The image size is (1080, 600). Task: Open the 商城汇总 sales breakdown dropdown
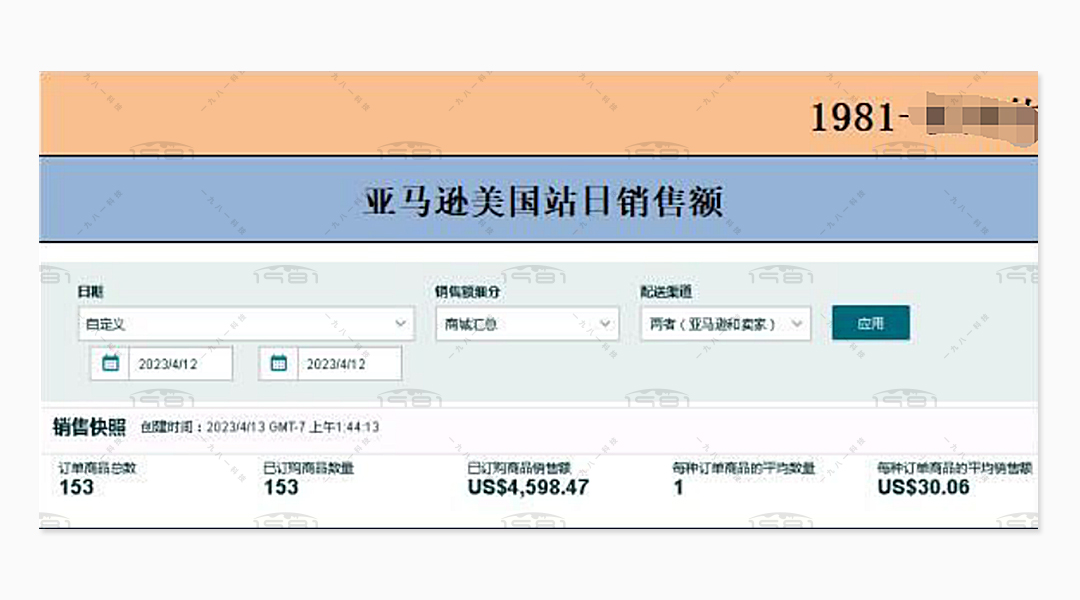[x=528, y=323]
